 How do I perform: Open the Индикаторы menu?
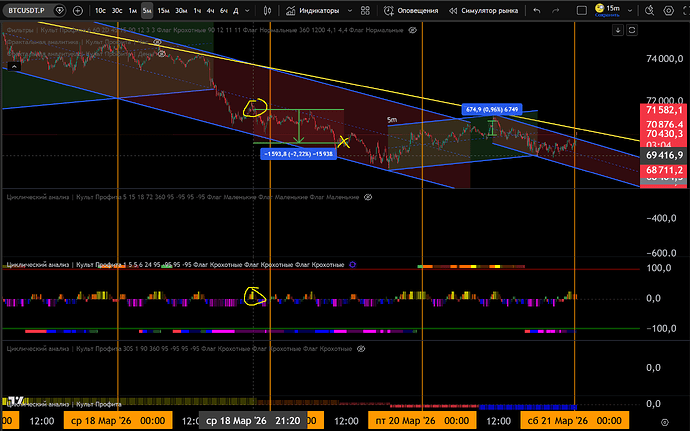click(316, 11)
